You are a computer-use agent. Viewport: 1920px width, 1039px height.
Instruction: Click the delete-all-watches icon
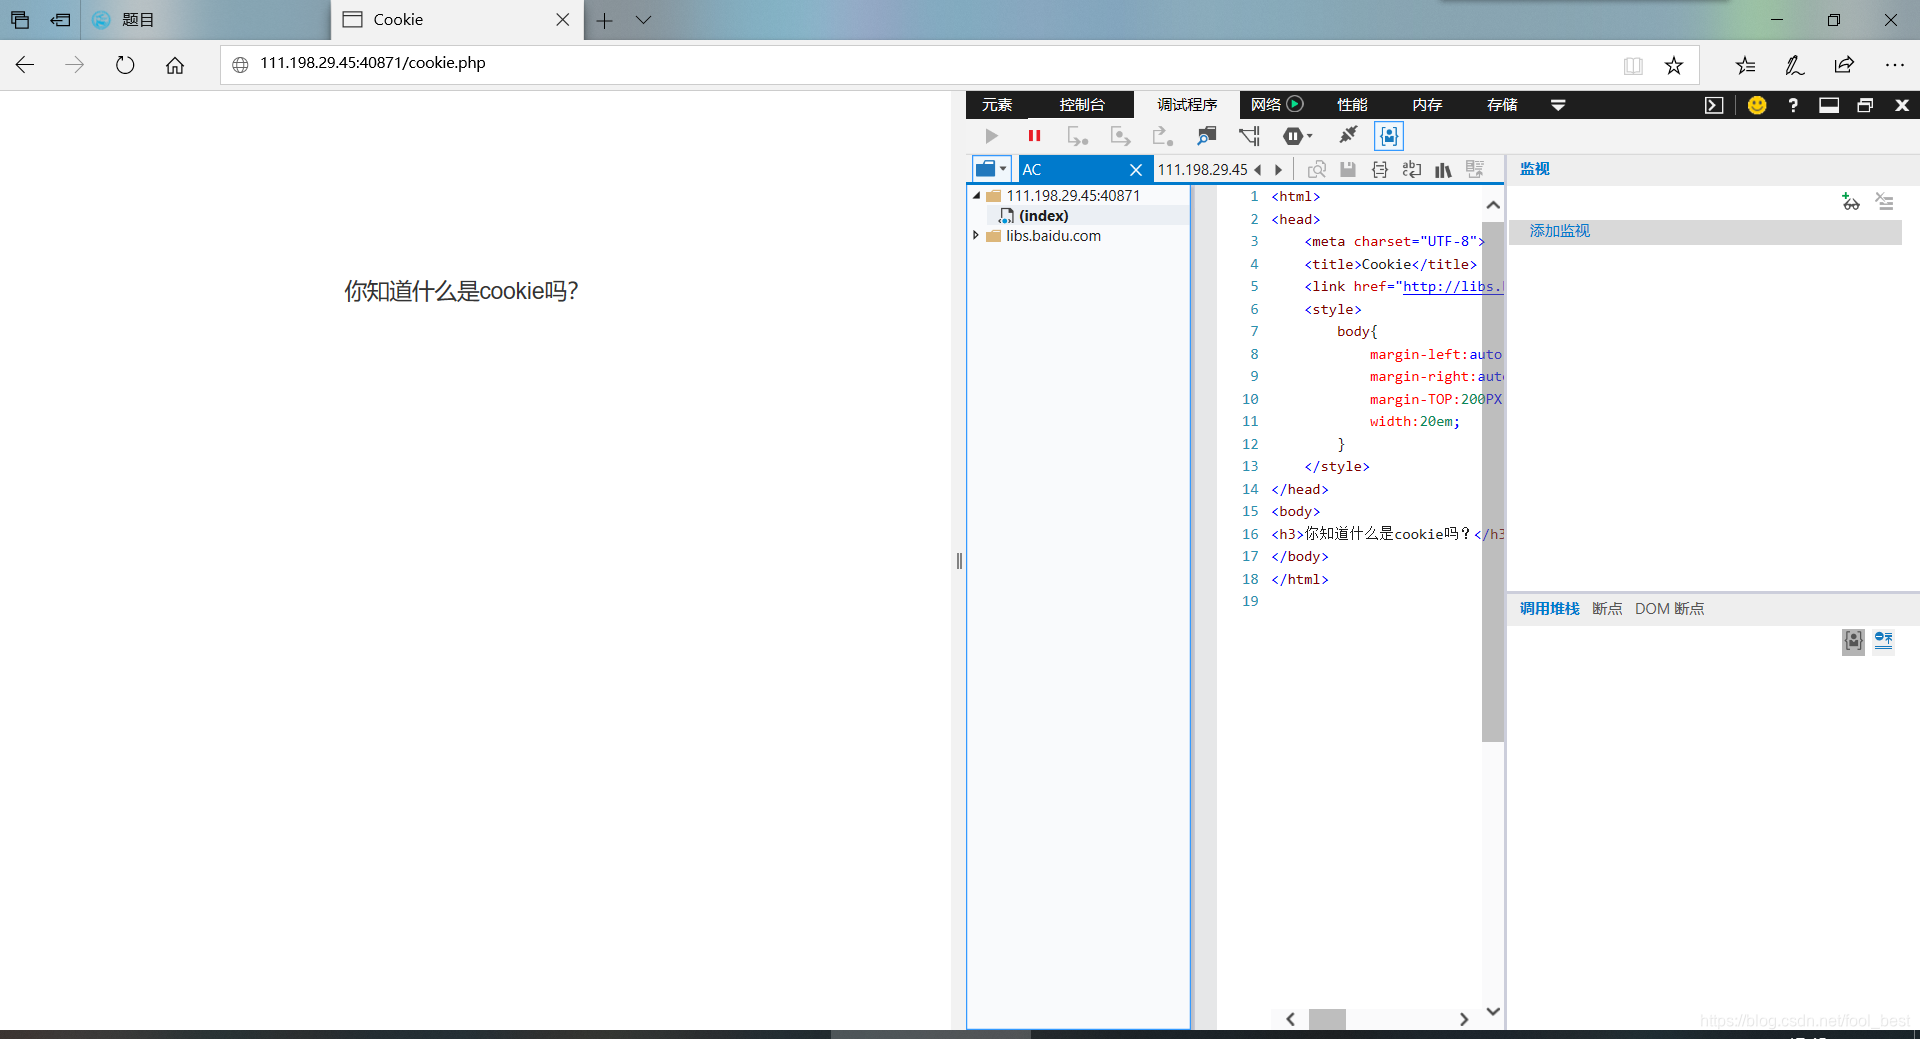point(1884,202)
